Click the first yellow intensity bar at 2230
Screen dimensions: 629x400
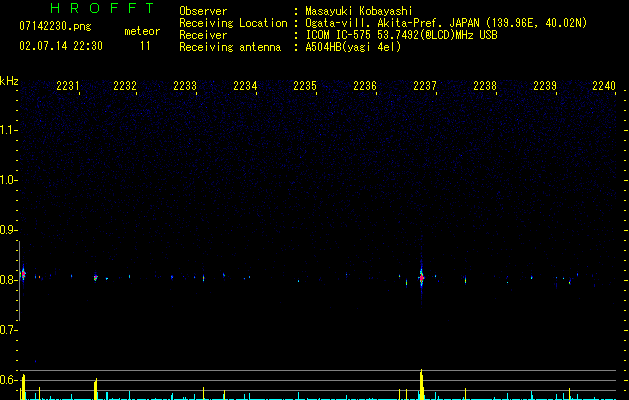[23, 387]
